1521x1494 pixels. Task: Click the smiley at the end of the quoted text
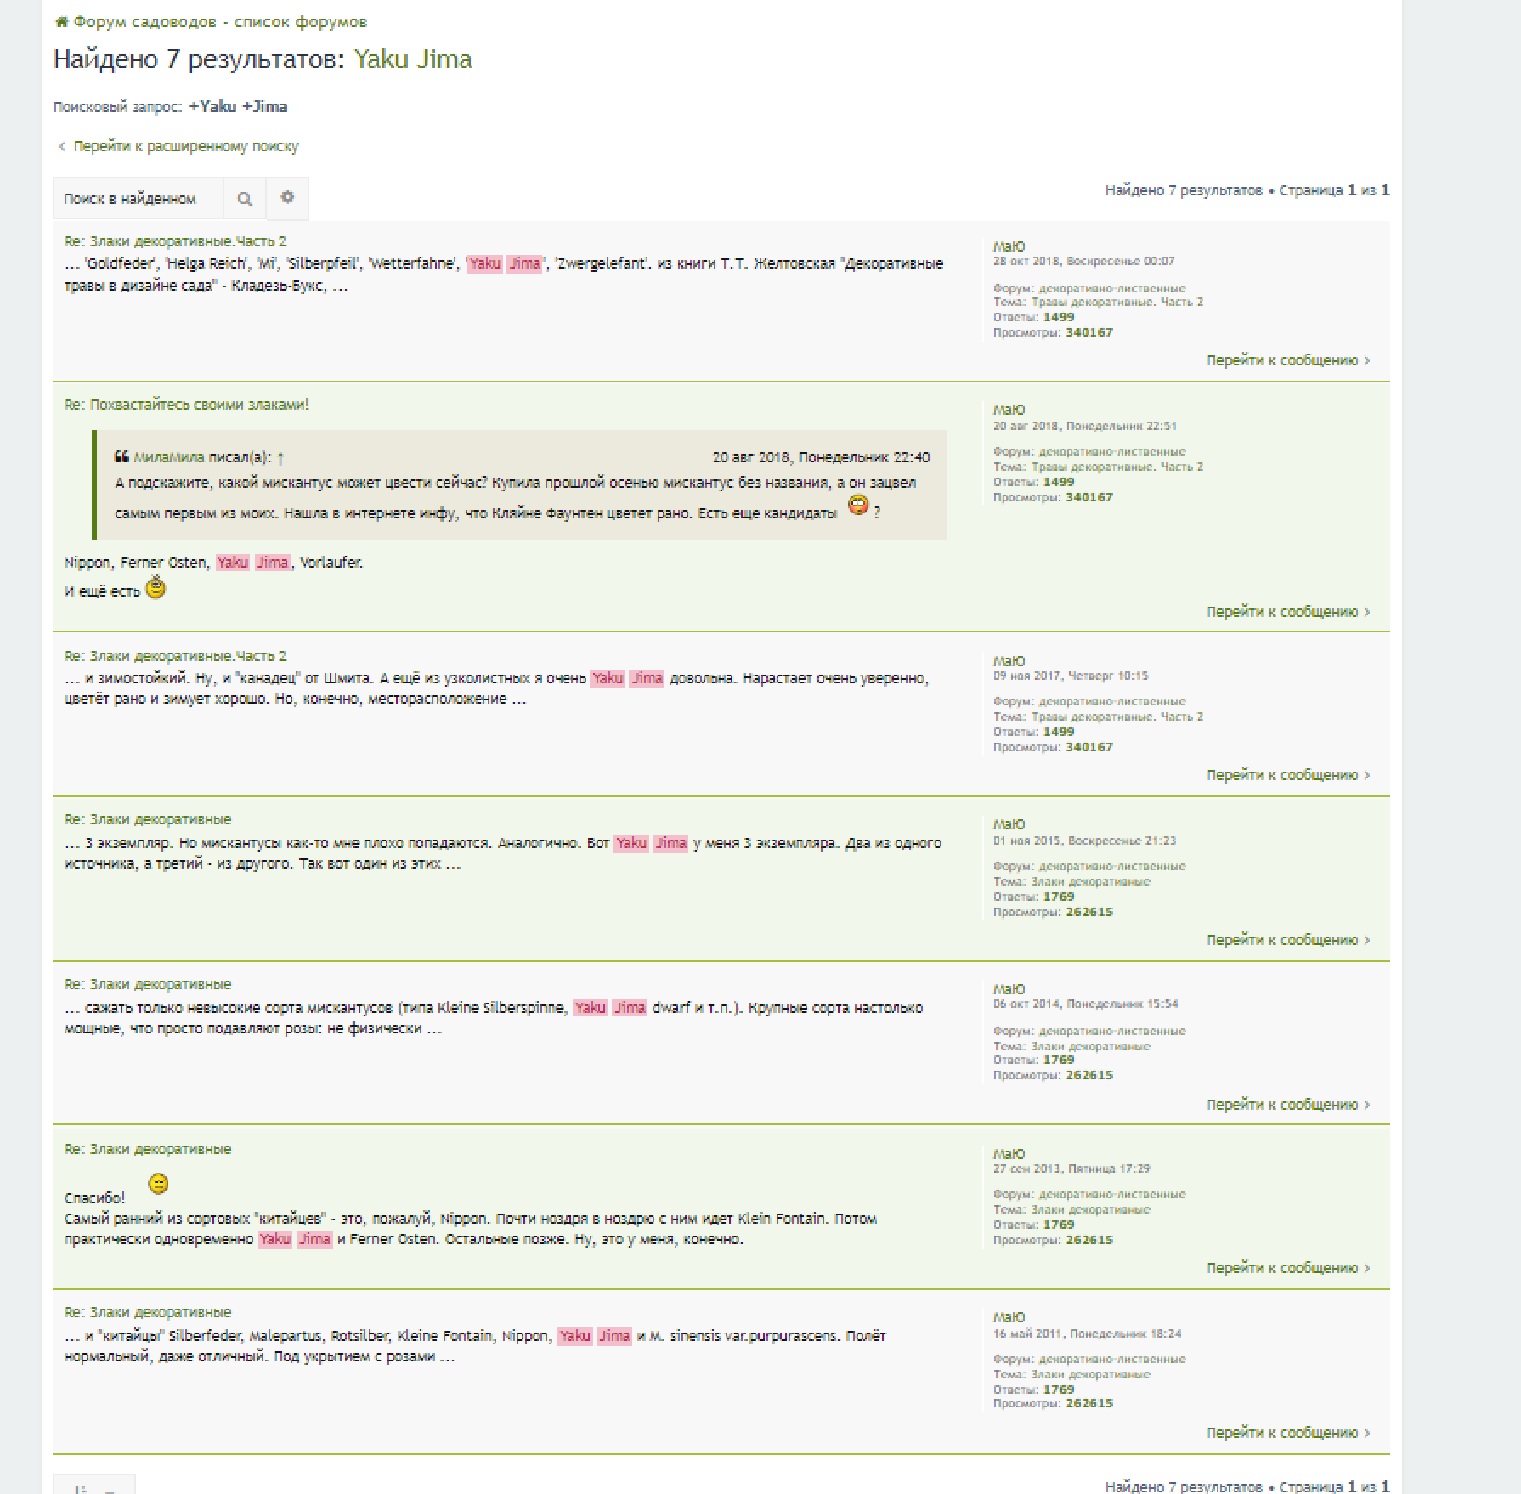tap(858, 506)
